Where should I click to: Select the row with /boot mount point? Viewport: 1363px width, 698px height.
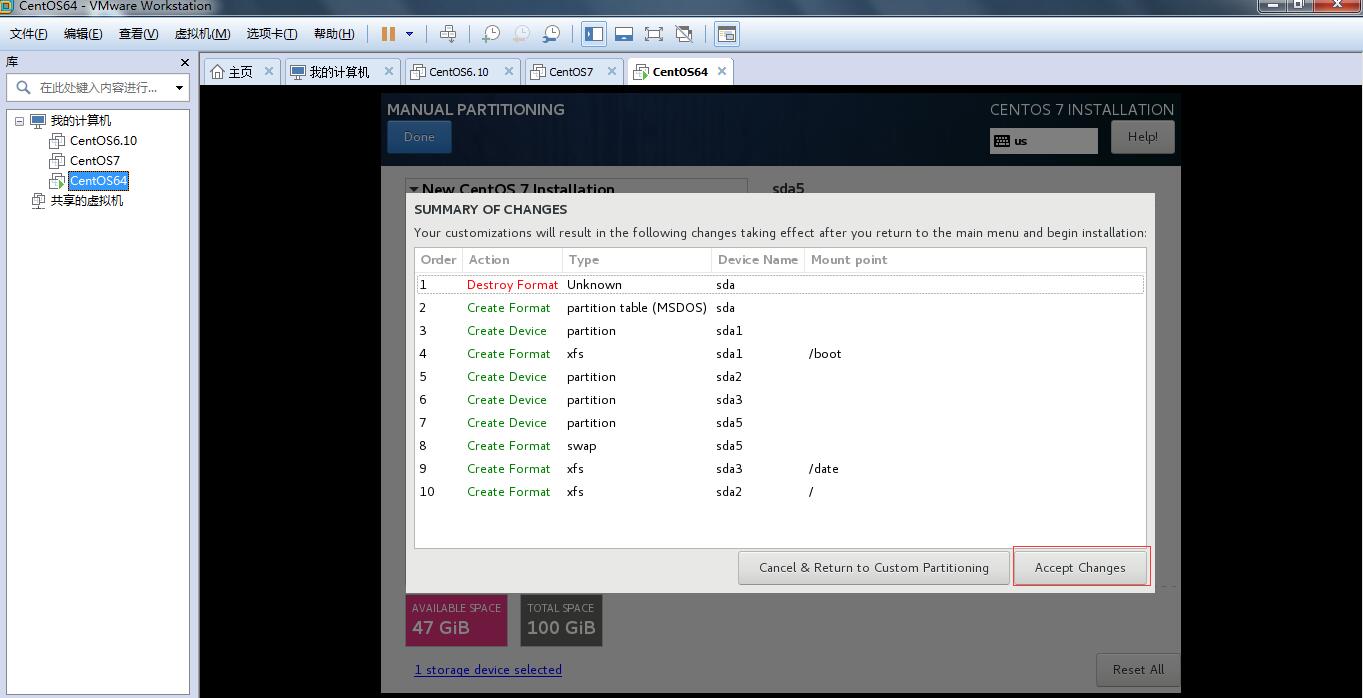[780, 354]
